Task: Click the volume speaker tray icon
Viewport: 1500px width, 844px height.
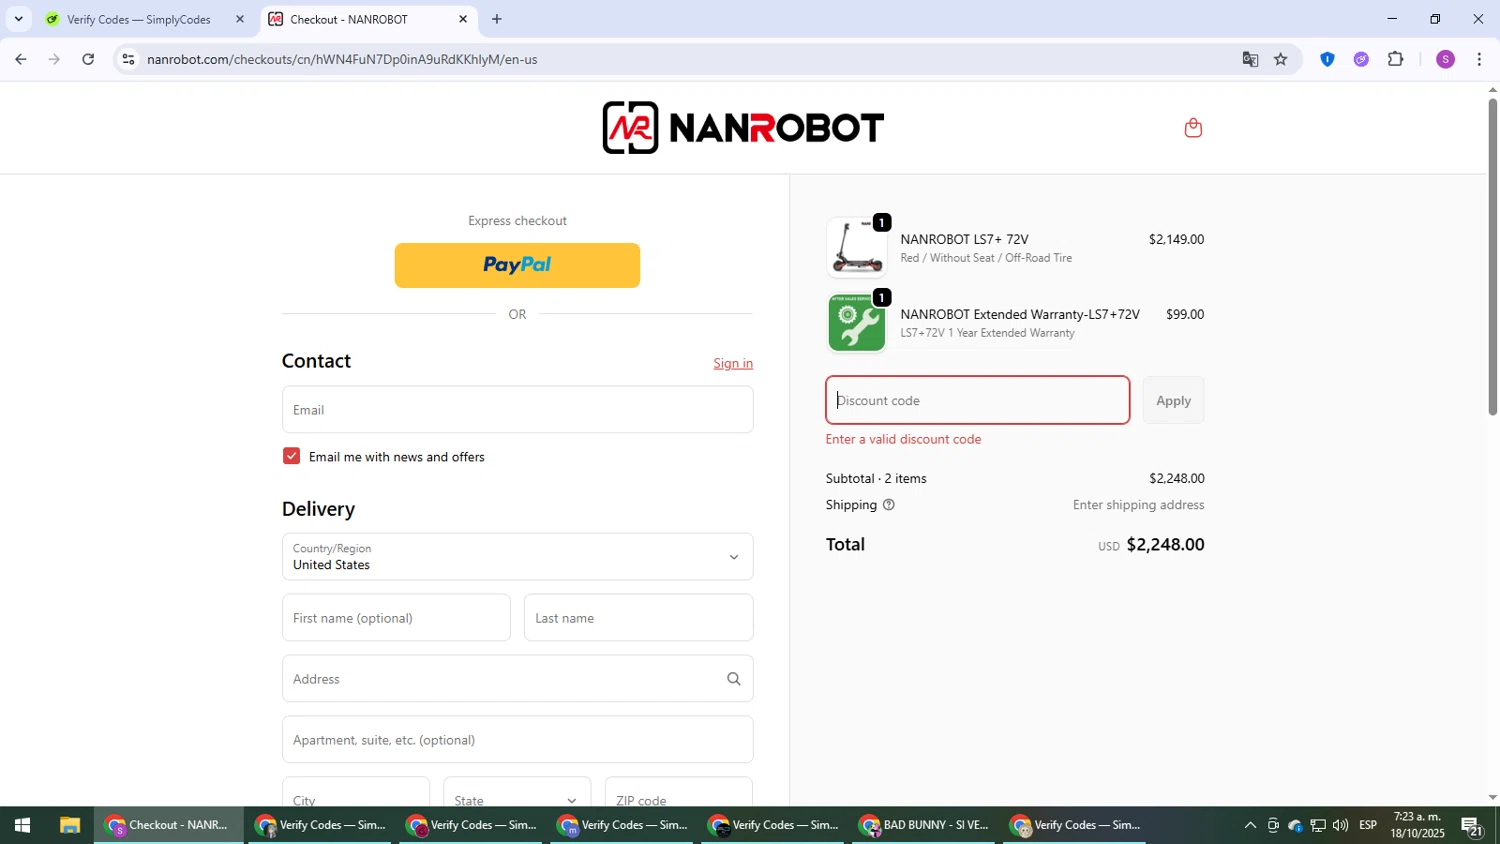Action: click(x=1340, y=825)
